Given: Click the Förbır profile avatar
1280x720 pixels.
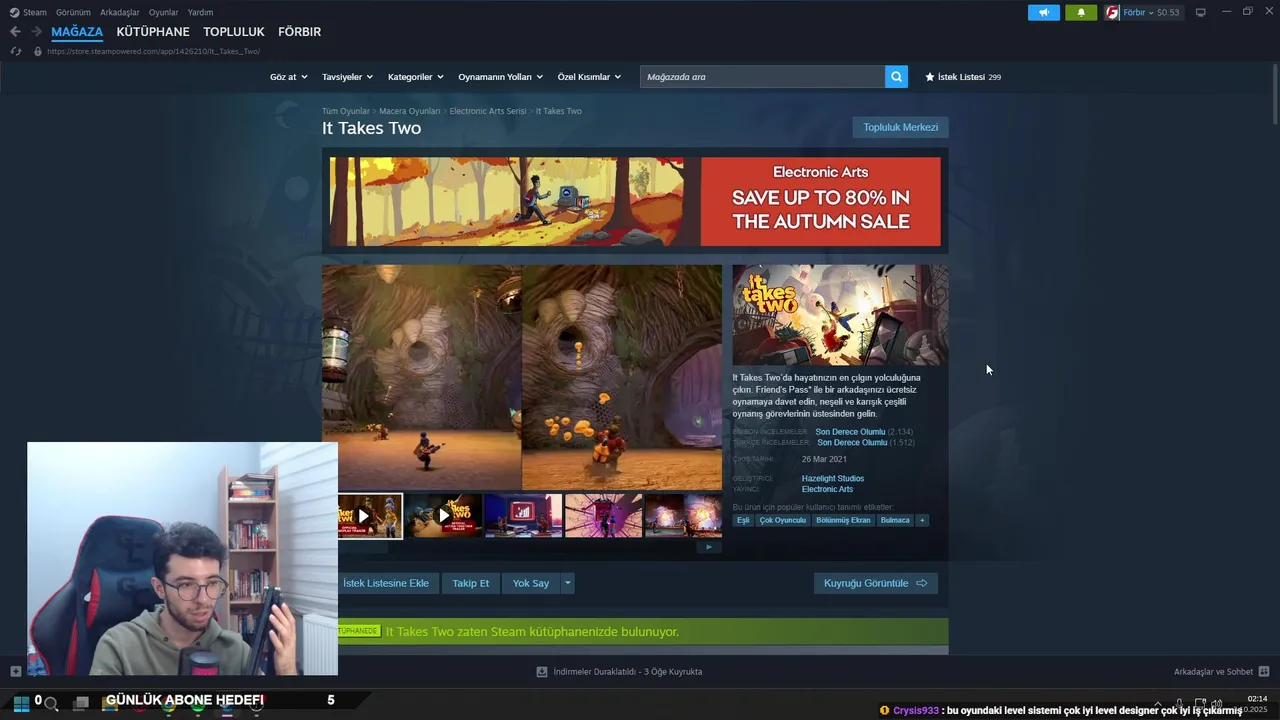Looking at the screenshot, I should 1111,13.
